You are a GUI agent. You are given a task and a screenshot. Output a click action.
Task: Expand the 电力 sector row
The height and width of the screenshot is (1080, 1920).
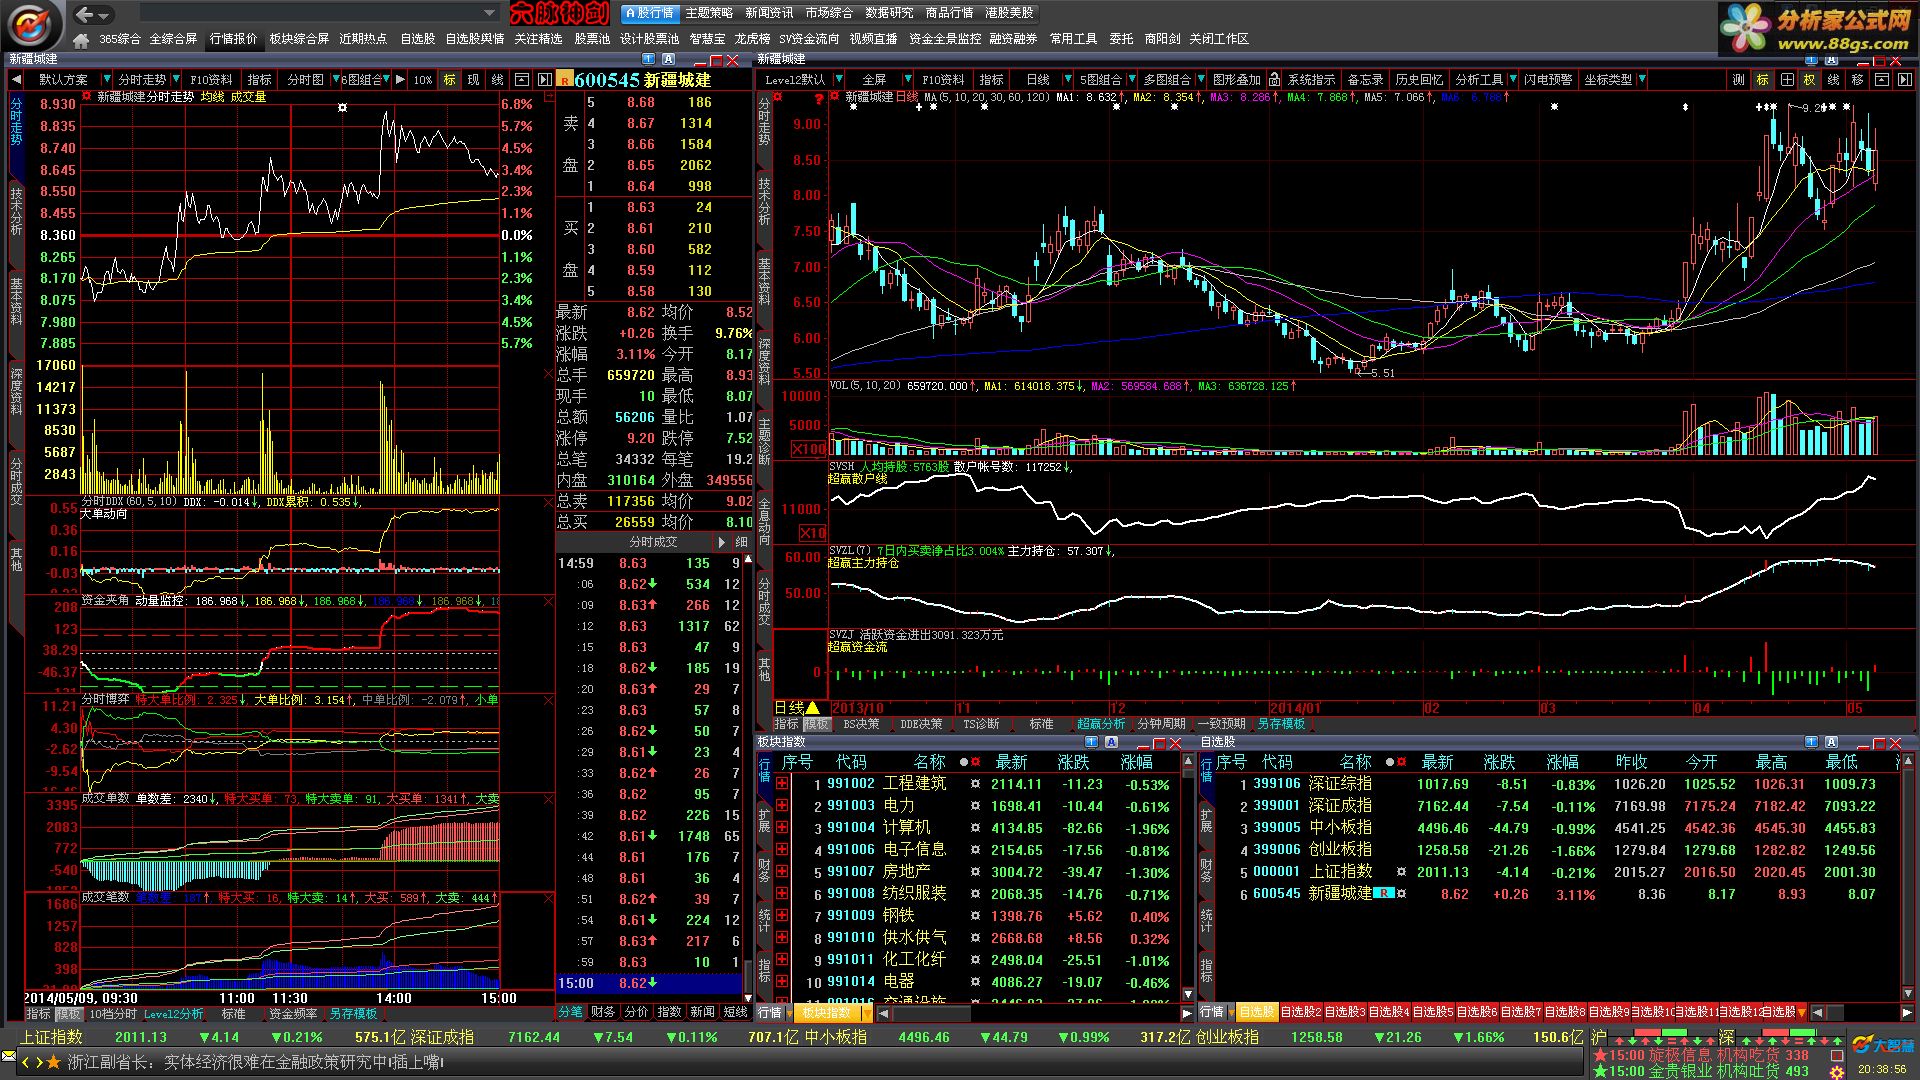point(781,806)
